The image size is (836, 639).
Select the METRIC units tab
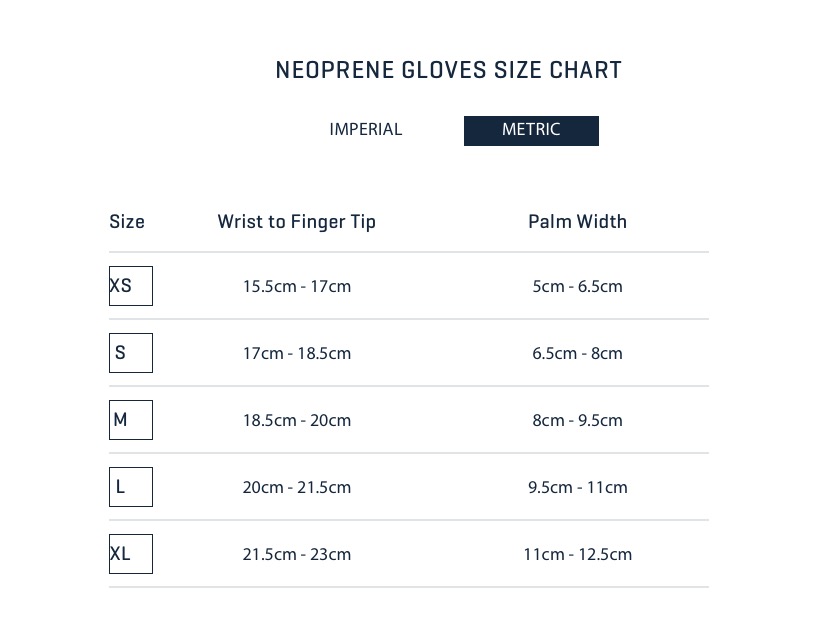[531, 131]
